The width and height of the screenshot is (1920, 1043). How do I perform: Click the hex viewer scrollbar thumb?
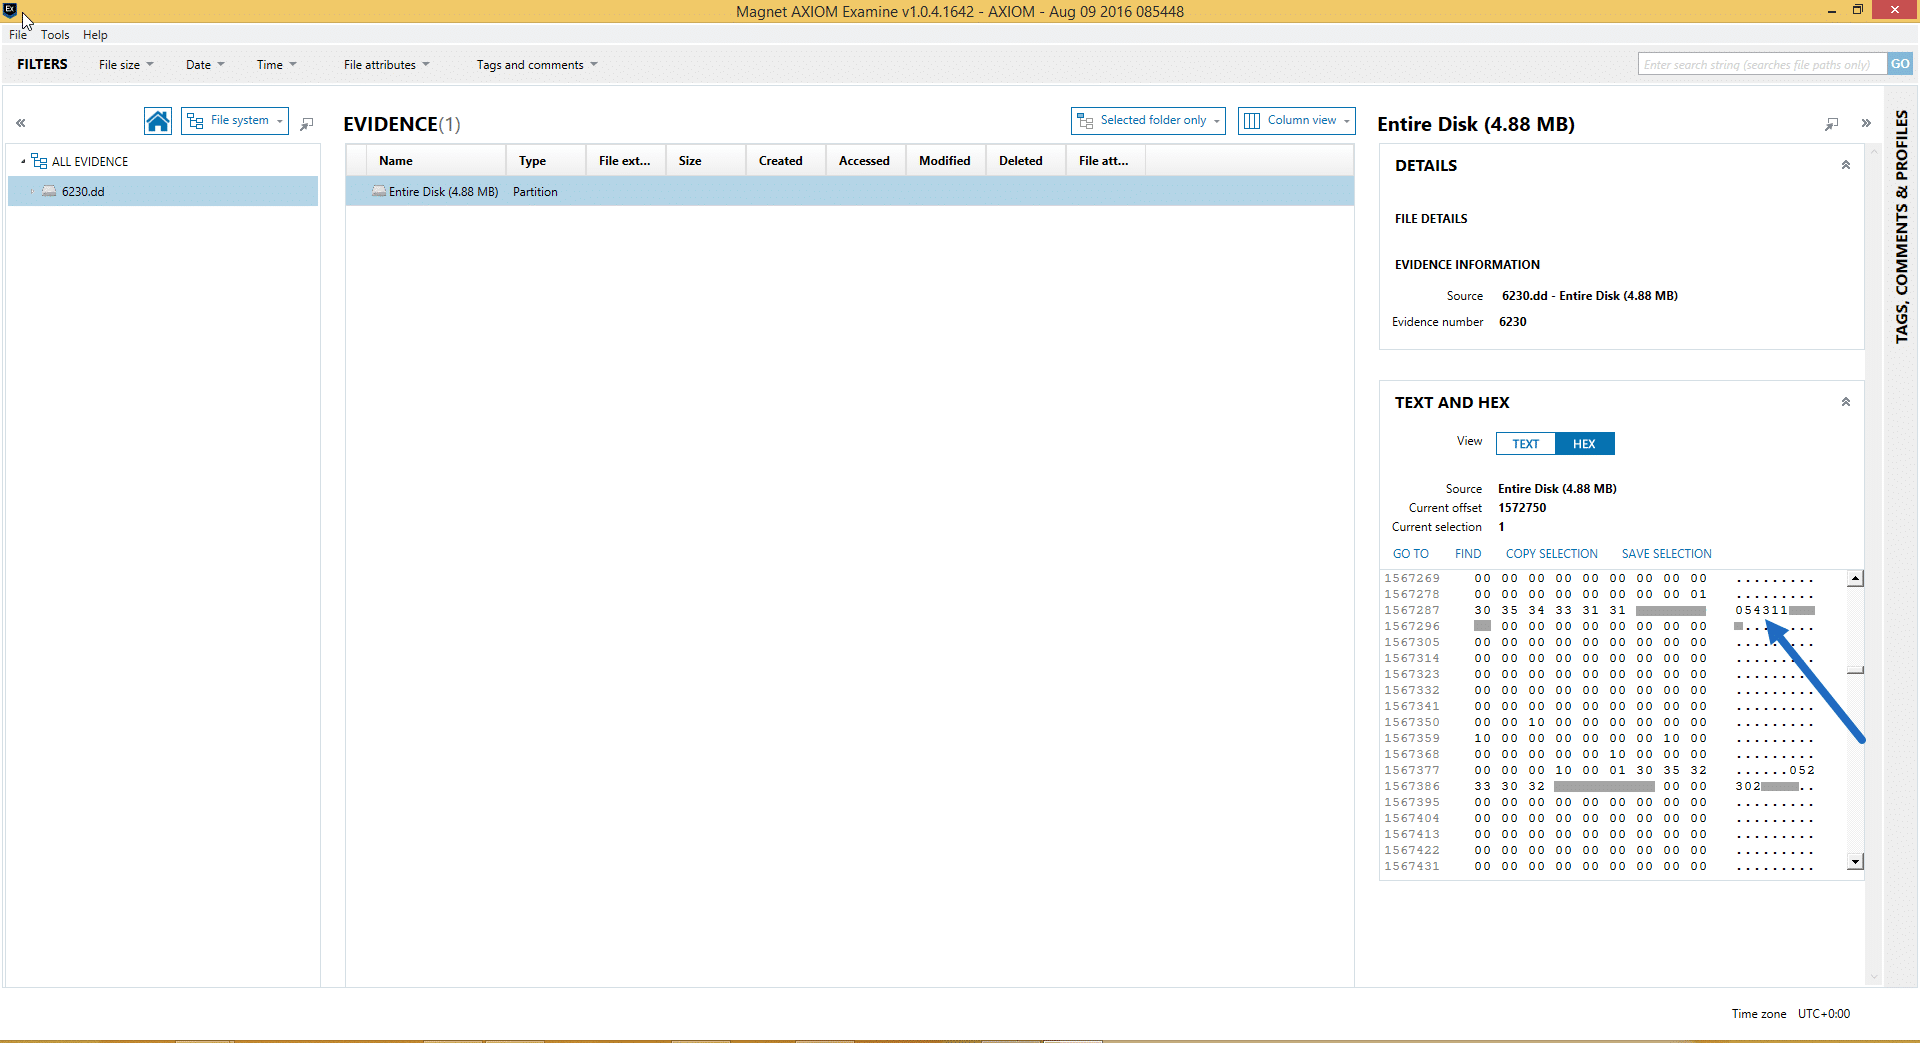pos(1856,670)
